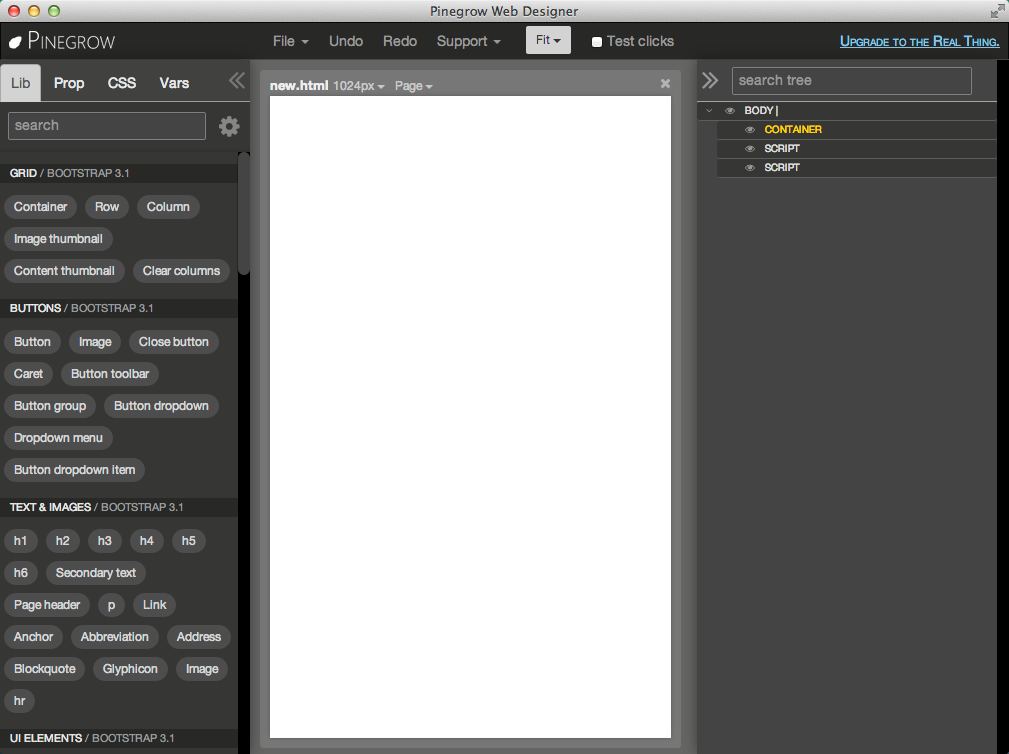Viewport: 1009px width, 754px height.
Task: Click Undo in the top menu
Action: click(x=346, y=41)
